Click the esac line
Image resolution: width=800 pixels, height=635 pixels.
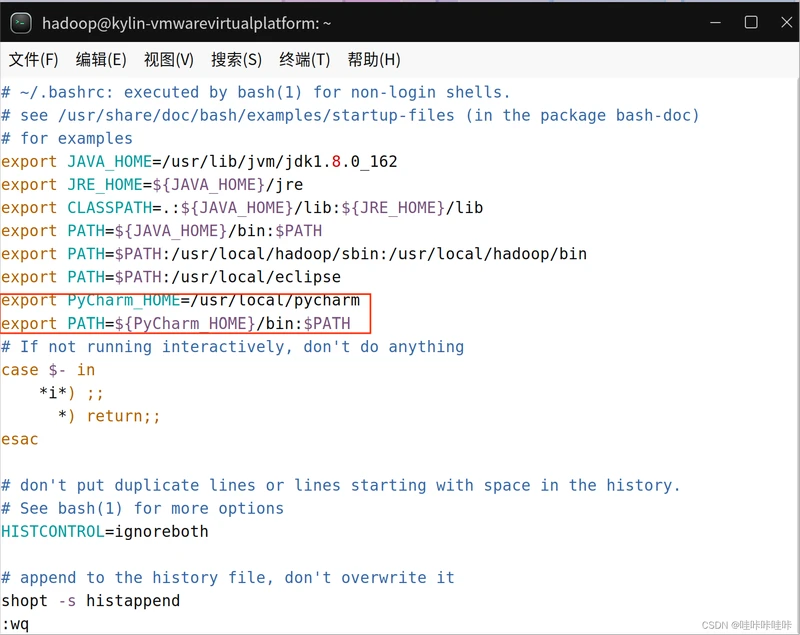point(20,439)
